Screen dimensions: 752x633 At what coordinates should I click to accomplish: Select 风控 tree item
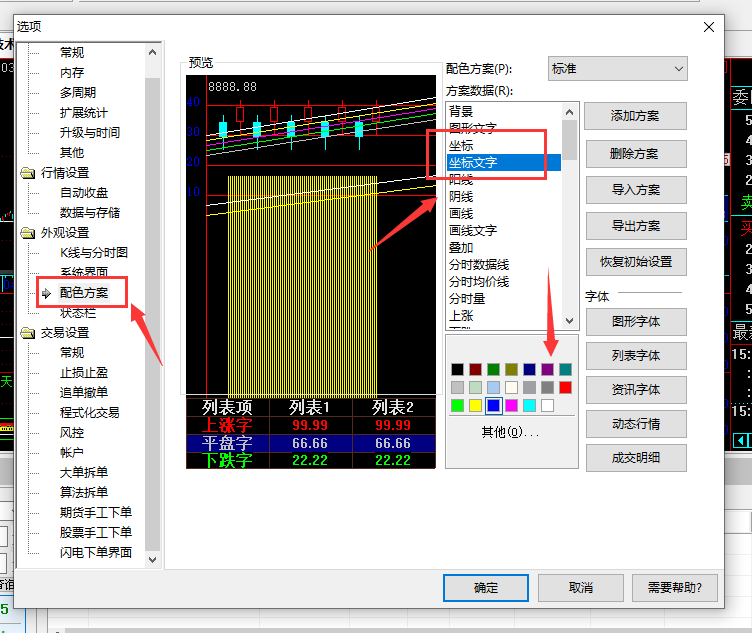tap(72, 433)
